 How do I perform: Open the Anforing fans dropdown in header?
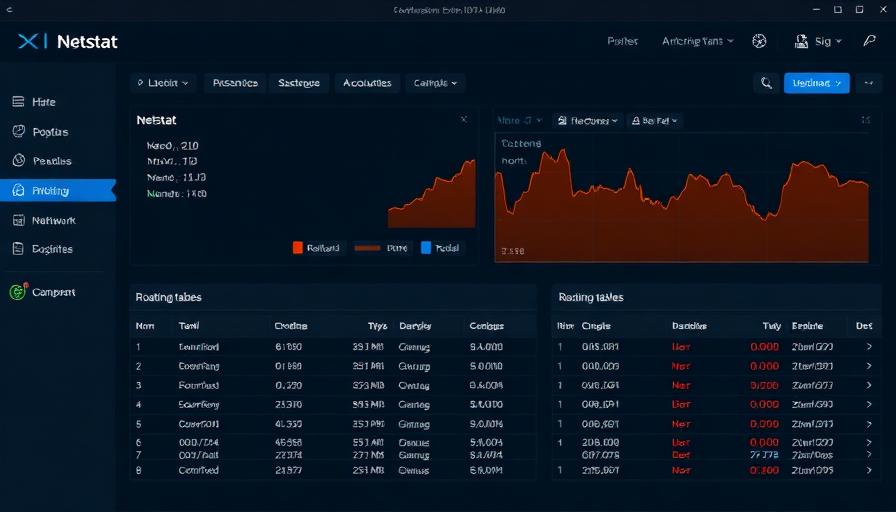coord(697,41)
